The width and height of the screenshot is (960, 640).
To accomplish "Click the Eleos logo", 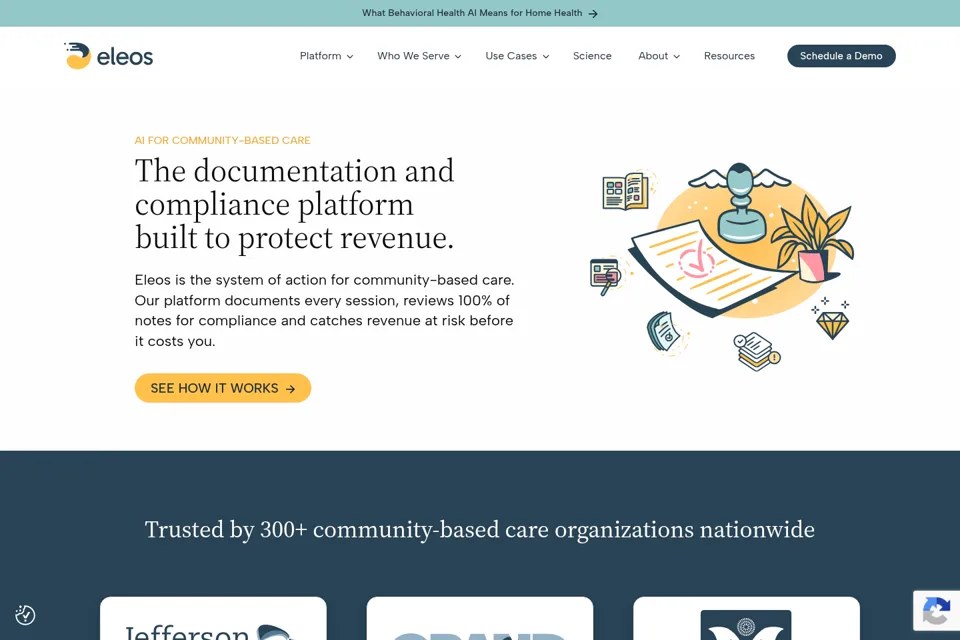I will [x=108, y=56].
